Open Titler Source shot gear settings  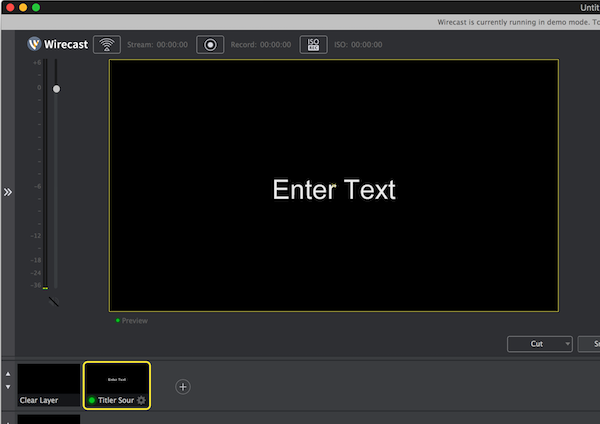[141, 400]
